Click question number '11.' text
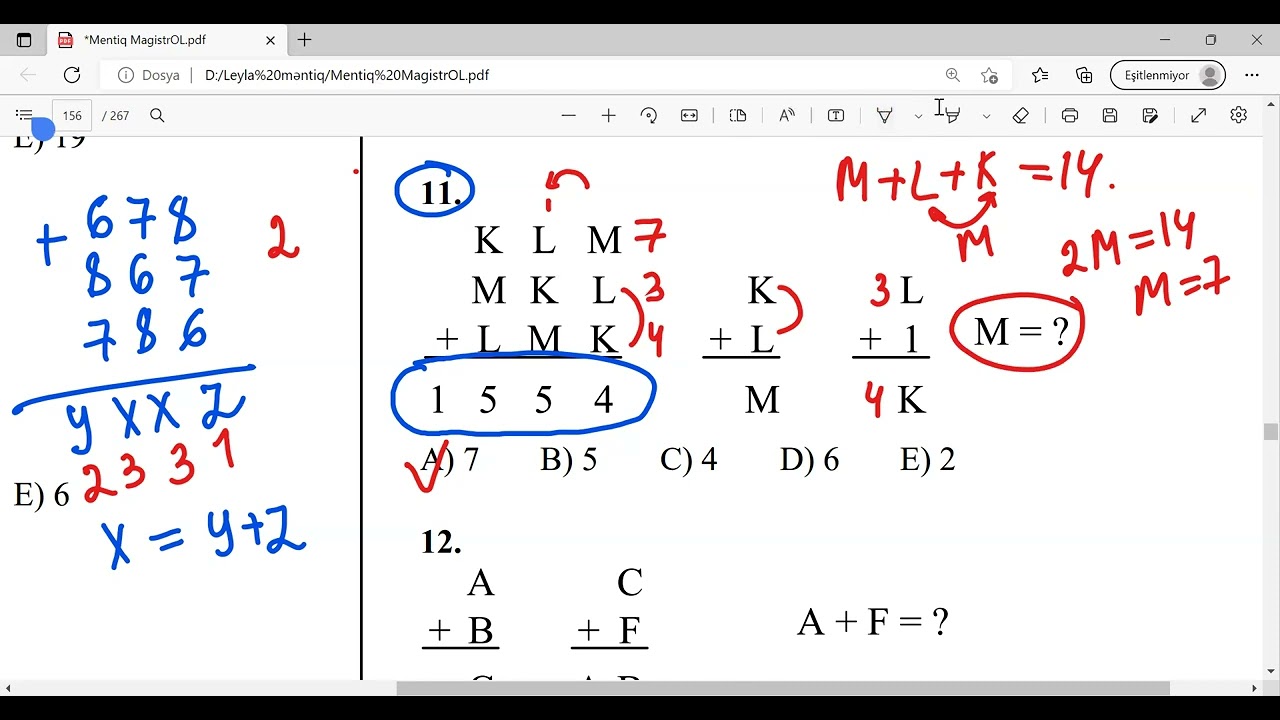The height and width of the screenshot is (720, 1280). click(441, 192)
